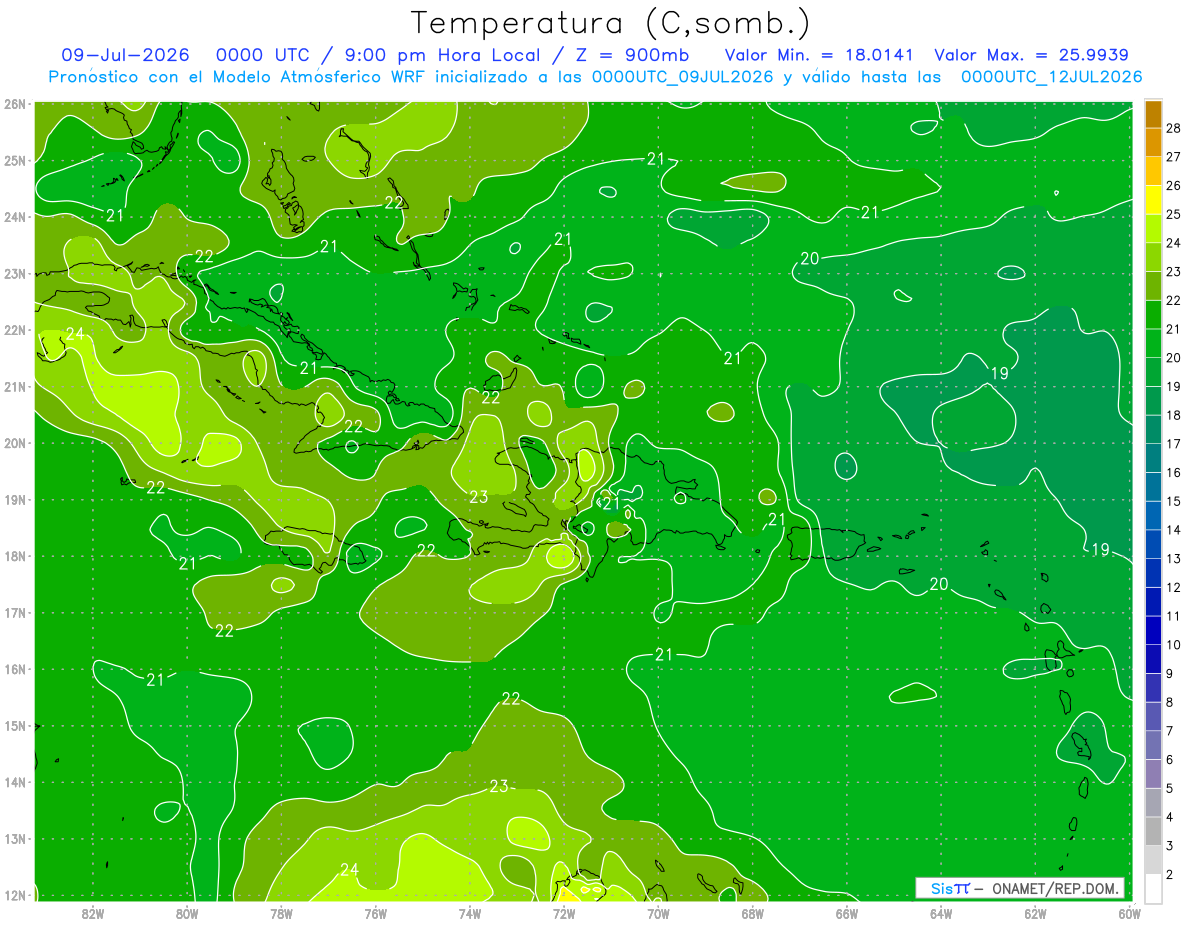The width and height of the screenshot is (1200, 927).
Task: Click the white swatch below scale value 2
Action: coord(1153,888)
